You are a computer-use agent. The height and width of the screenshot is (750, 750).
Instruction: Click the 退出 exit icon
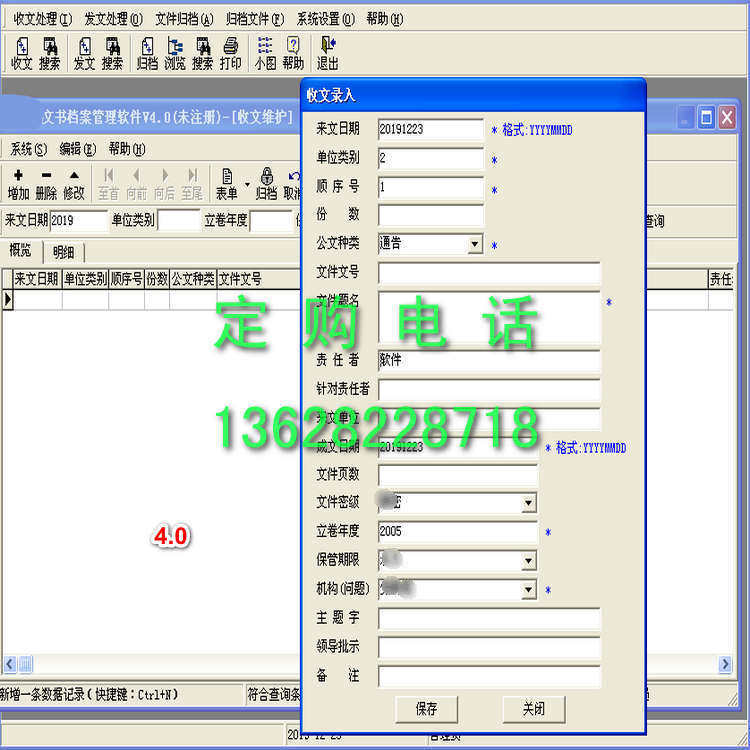[328, 54]
